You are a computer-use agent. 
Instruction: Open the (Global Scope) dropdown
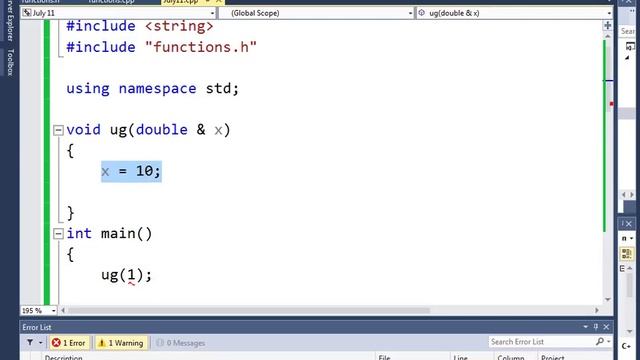[x=410, y=13]
